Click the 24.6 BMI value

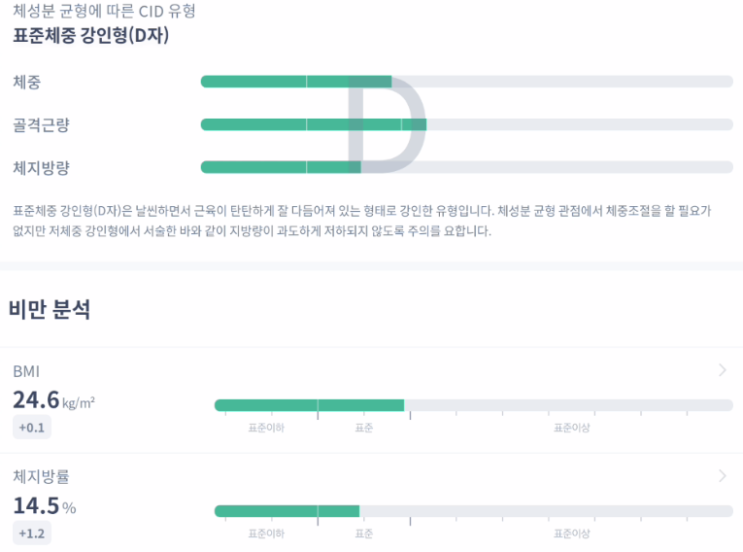(36, 400)
